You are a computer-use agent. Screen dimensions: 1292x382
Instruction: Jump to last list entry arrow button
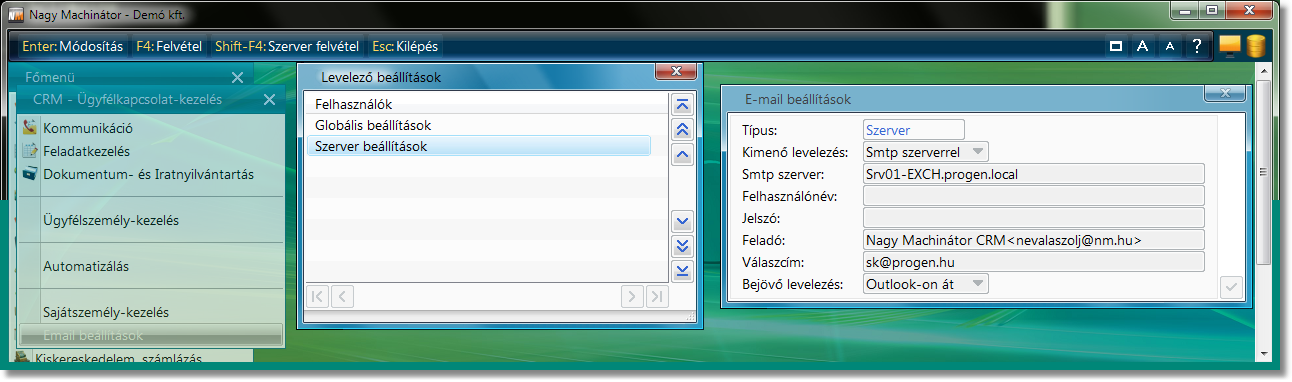click(683, 271)
